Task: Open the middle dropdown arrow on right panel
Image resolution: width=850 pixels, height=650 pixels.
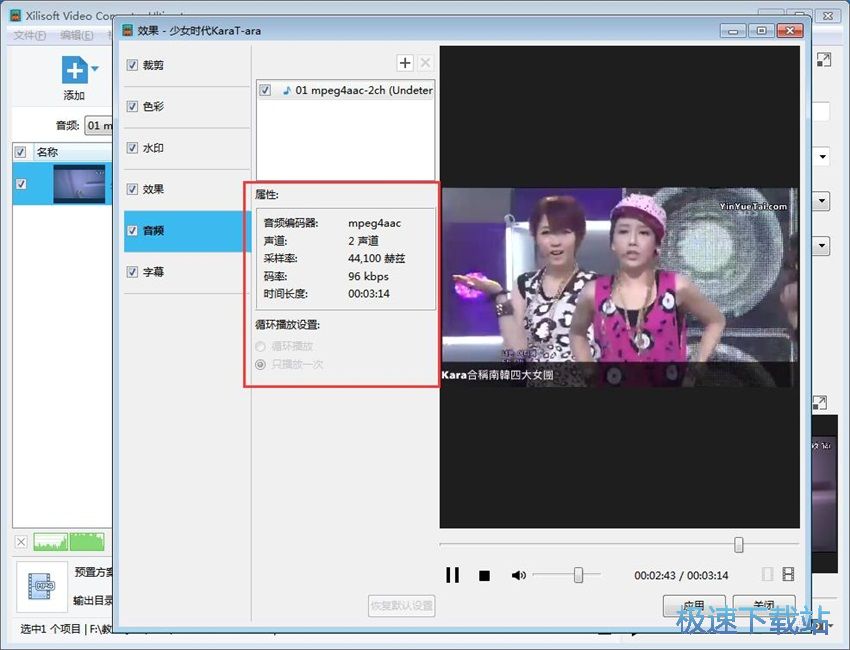Action: [x=822, y=201]
